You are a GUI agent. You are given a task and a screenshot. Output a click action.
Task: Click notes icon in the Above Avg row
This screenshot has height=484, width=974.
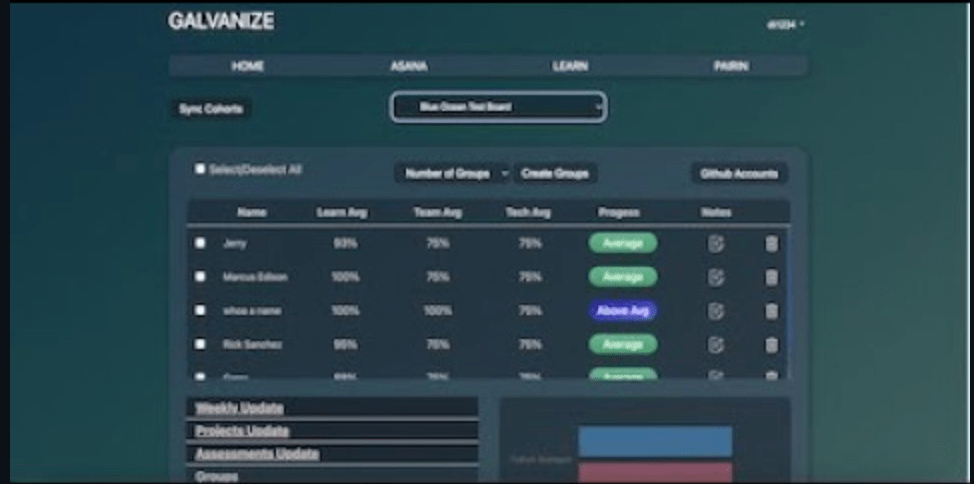pyautogui.click(x=716, y=311)
